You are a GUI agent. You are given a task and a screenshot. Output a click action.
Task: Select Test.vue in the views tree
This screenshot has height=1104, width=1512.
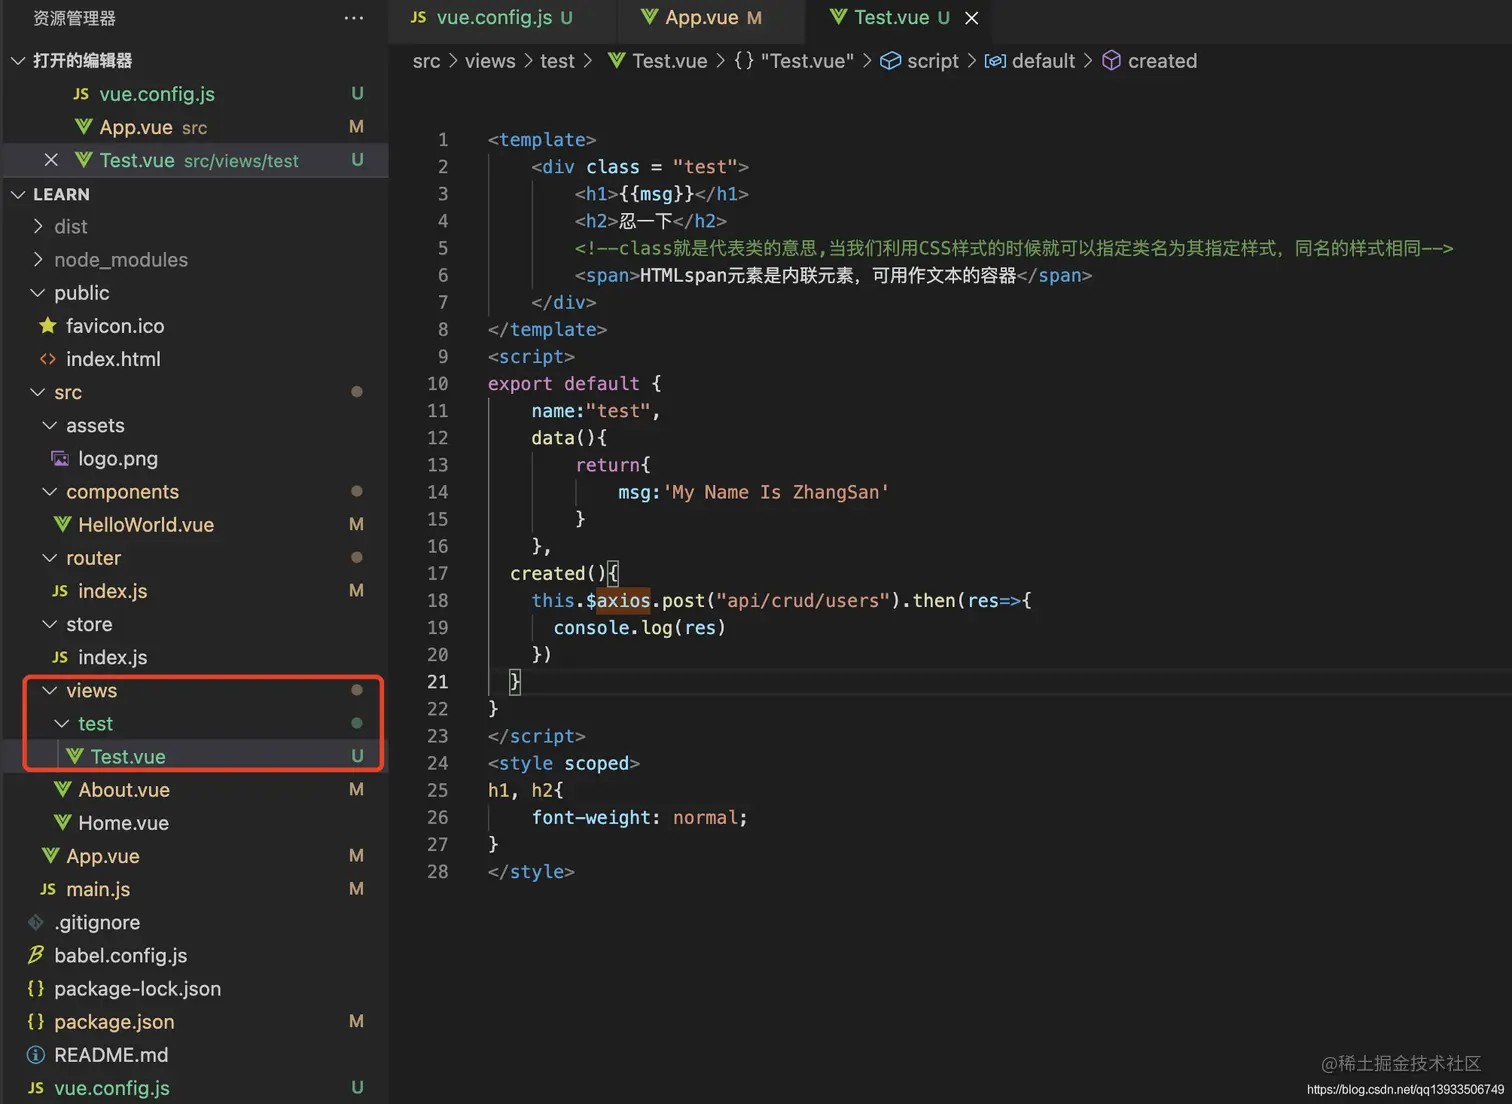coord(194,756)
